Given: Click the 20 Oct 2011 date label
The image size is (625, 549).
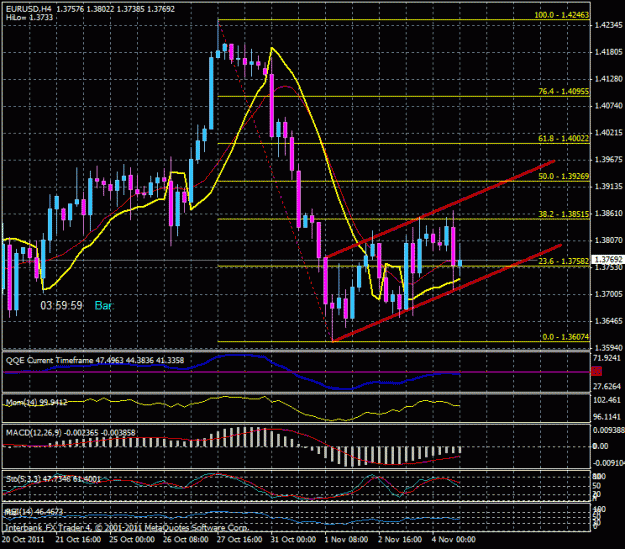Looking at the screenshot, I should 23,539.
